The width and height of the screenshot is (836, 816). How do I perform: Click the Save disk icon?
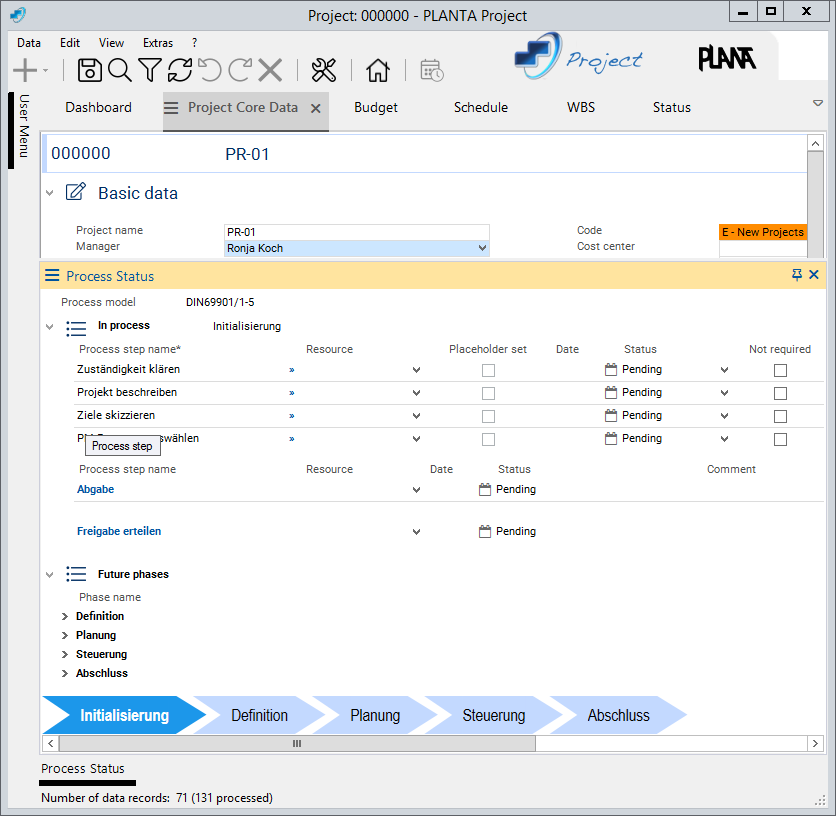[x=90, y=70]
